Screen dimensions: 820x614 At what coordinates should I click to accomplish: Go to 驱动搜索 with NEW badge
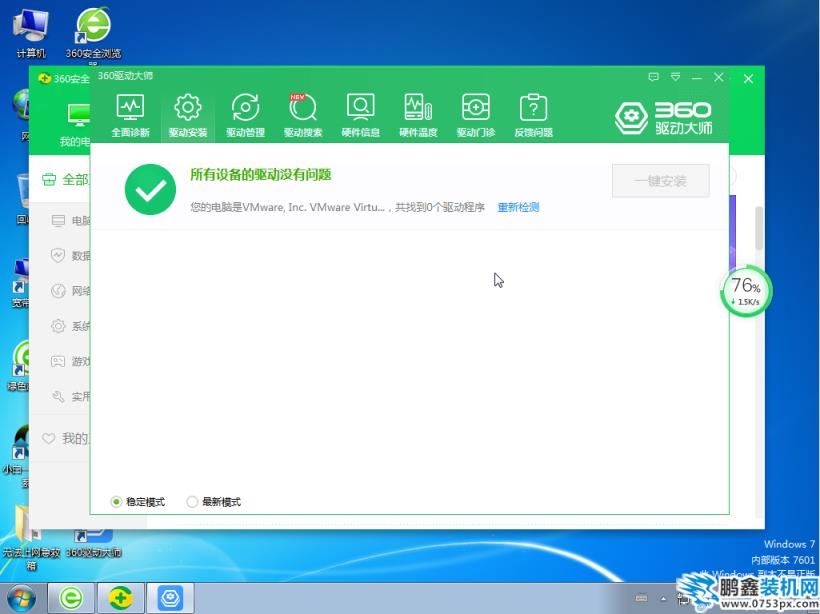(303, 115)
